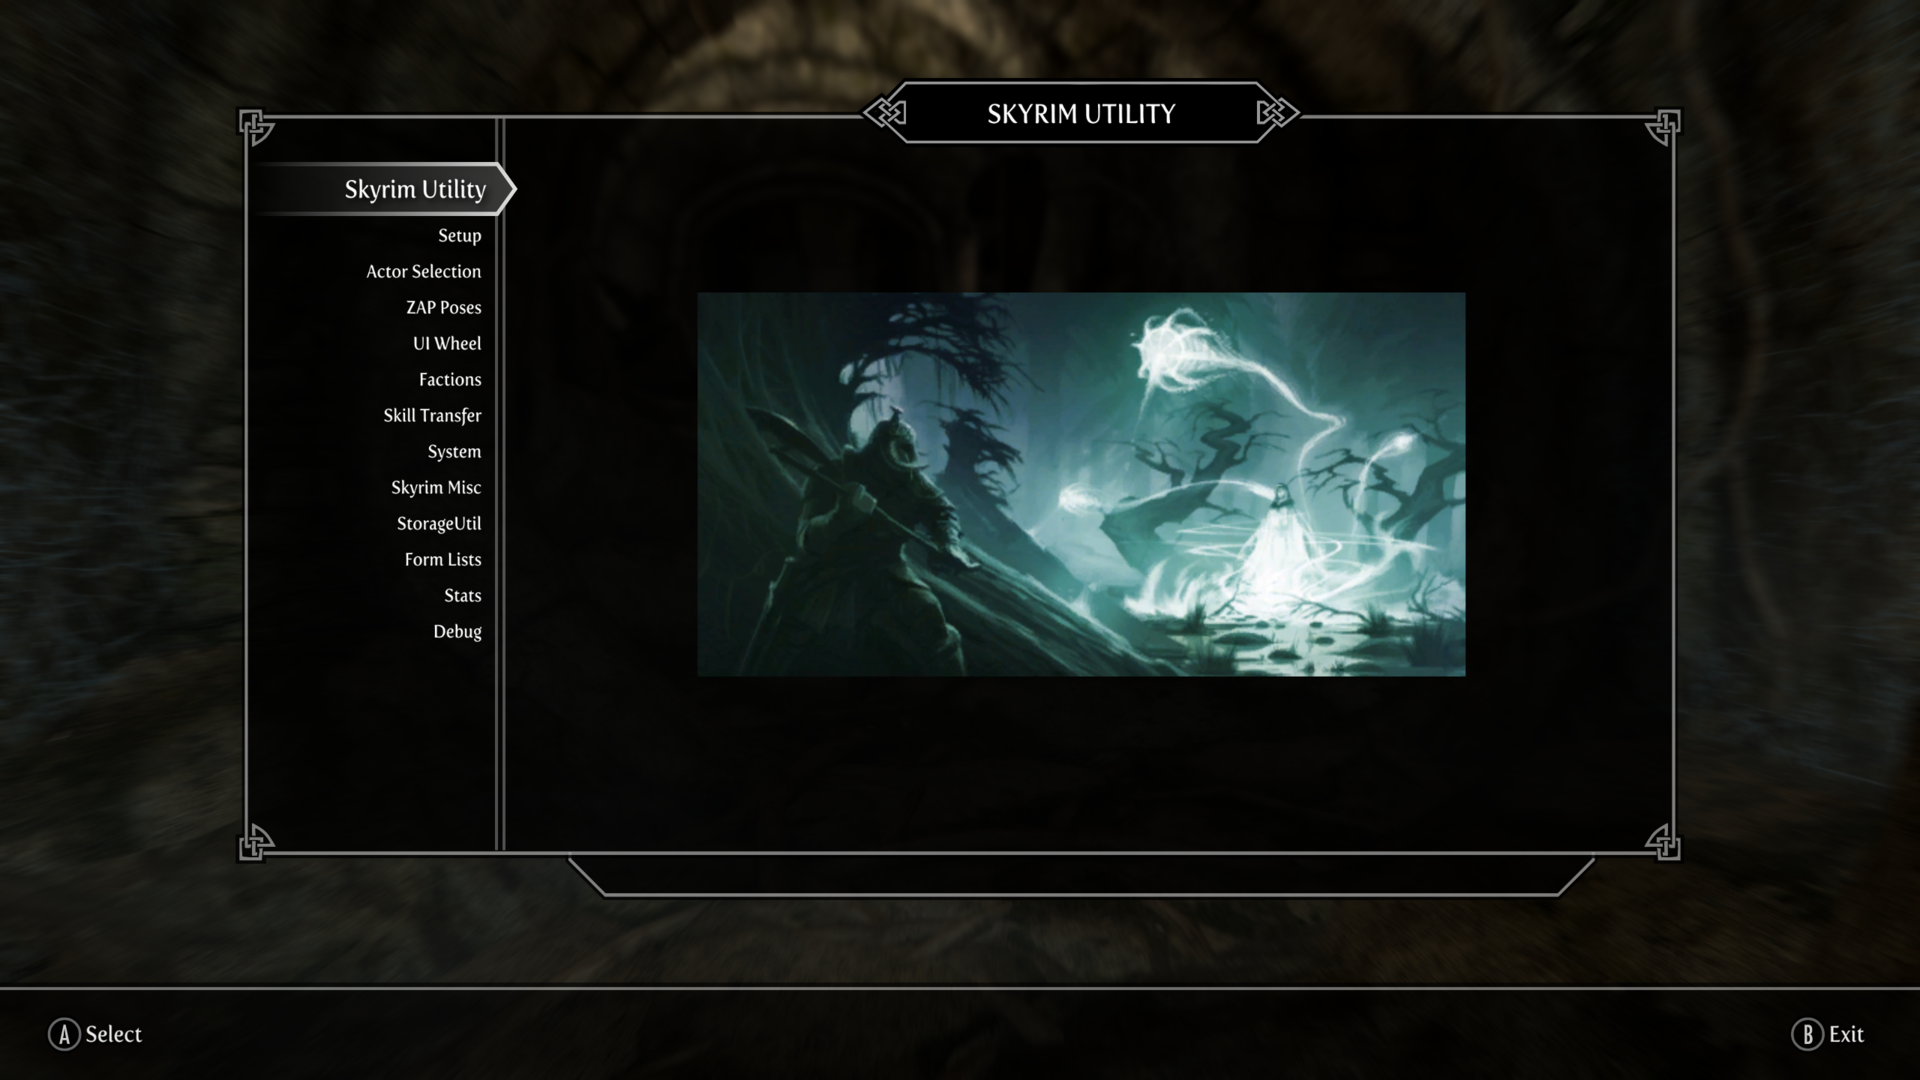The image size is (1920, 1080).
Task: Go to the ZAP Poses page
Action: click(x=443, y=308)
